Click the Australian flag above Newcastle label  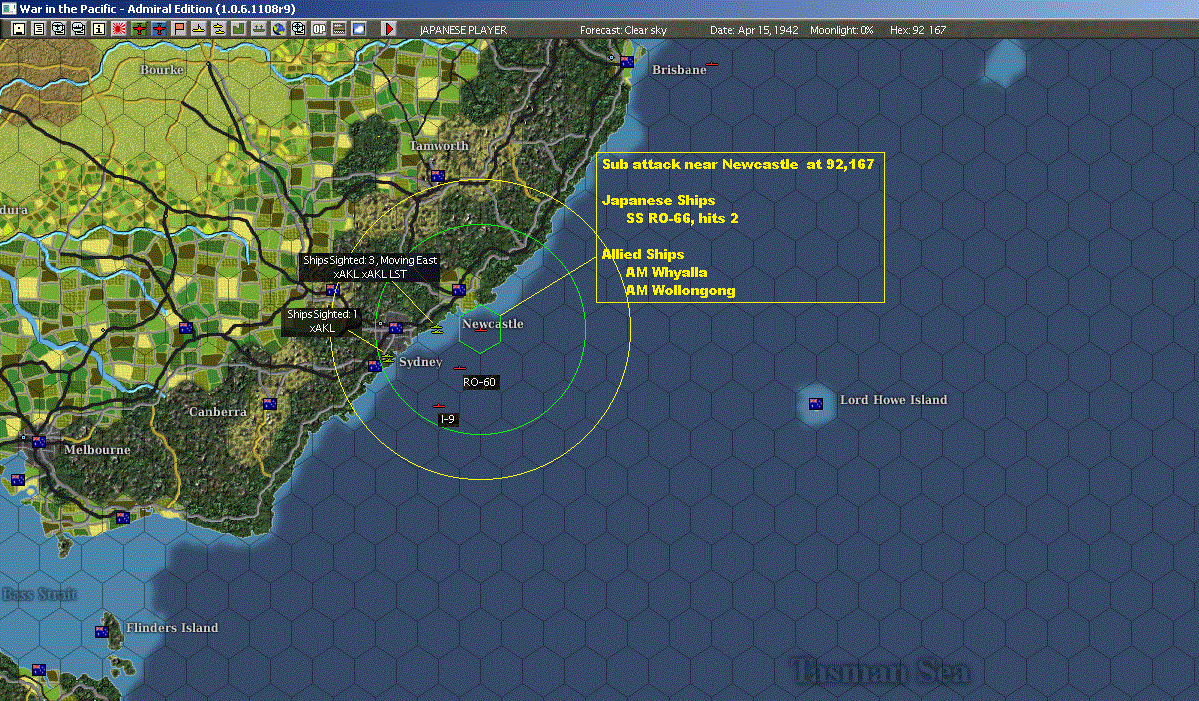tap(459, 290)
